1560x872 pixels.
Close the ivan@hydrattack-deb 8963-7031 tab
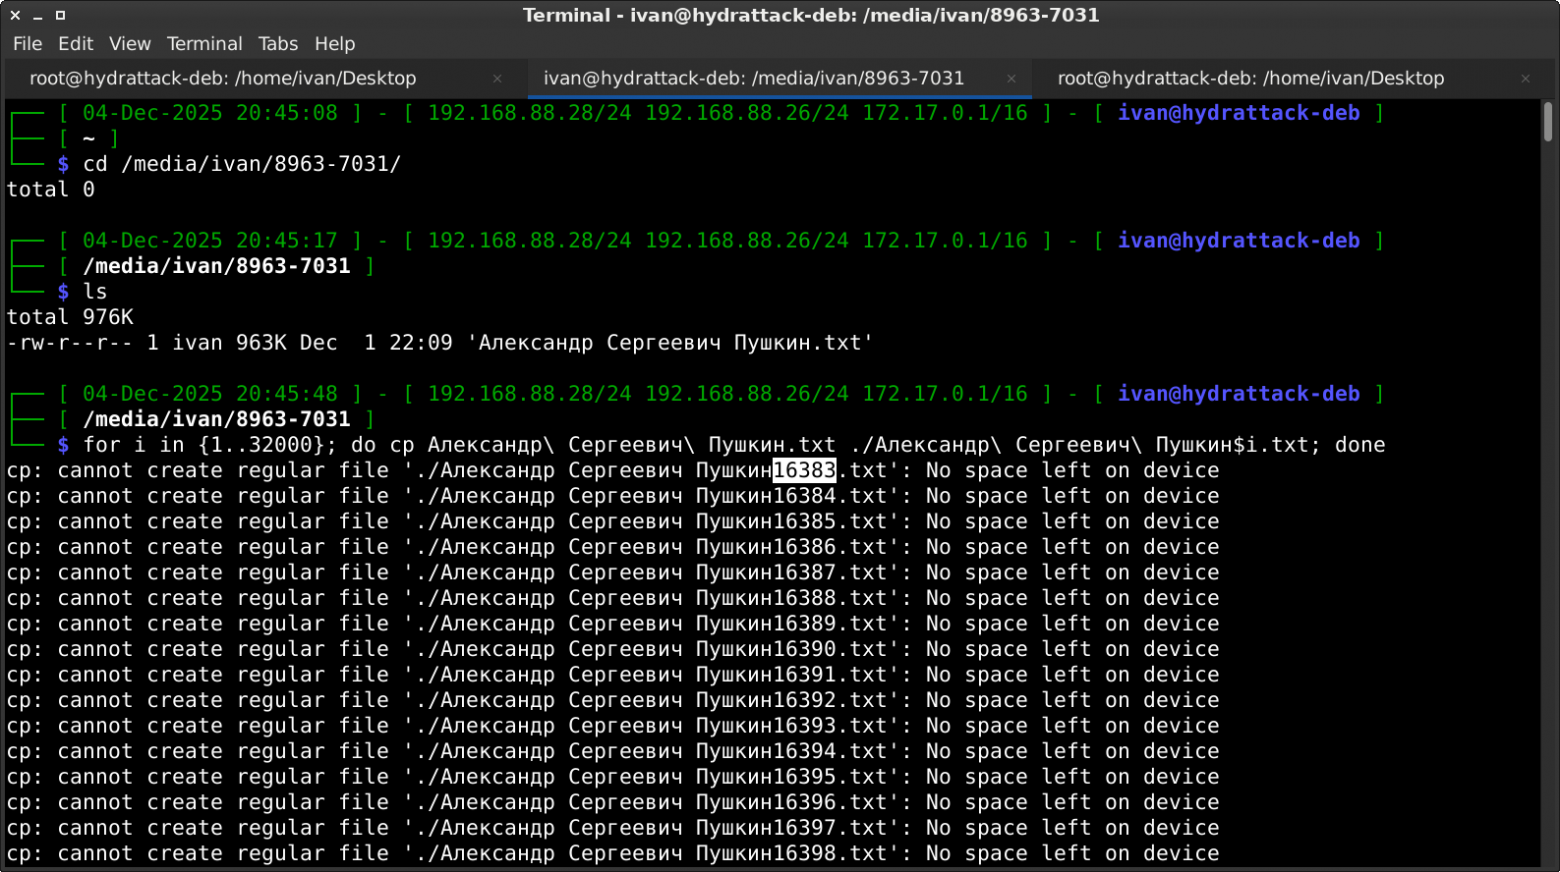(1011, 79)
